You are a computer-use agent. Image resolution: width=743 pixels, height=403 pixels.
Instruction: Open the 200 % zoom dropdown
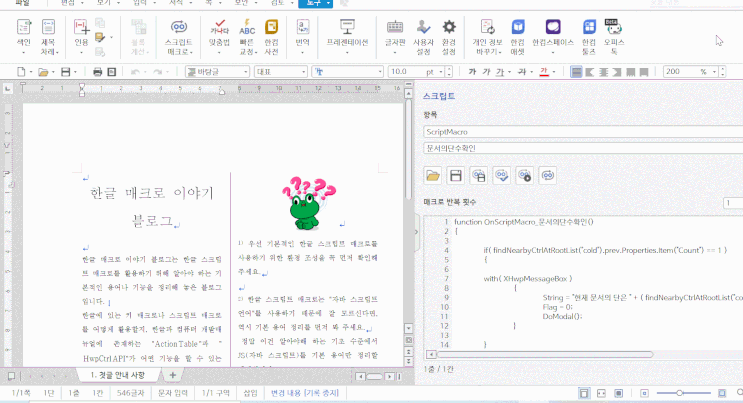point(714,72)
